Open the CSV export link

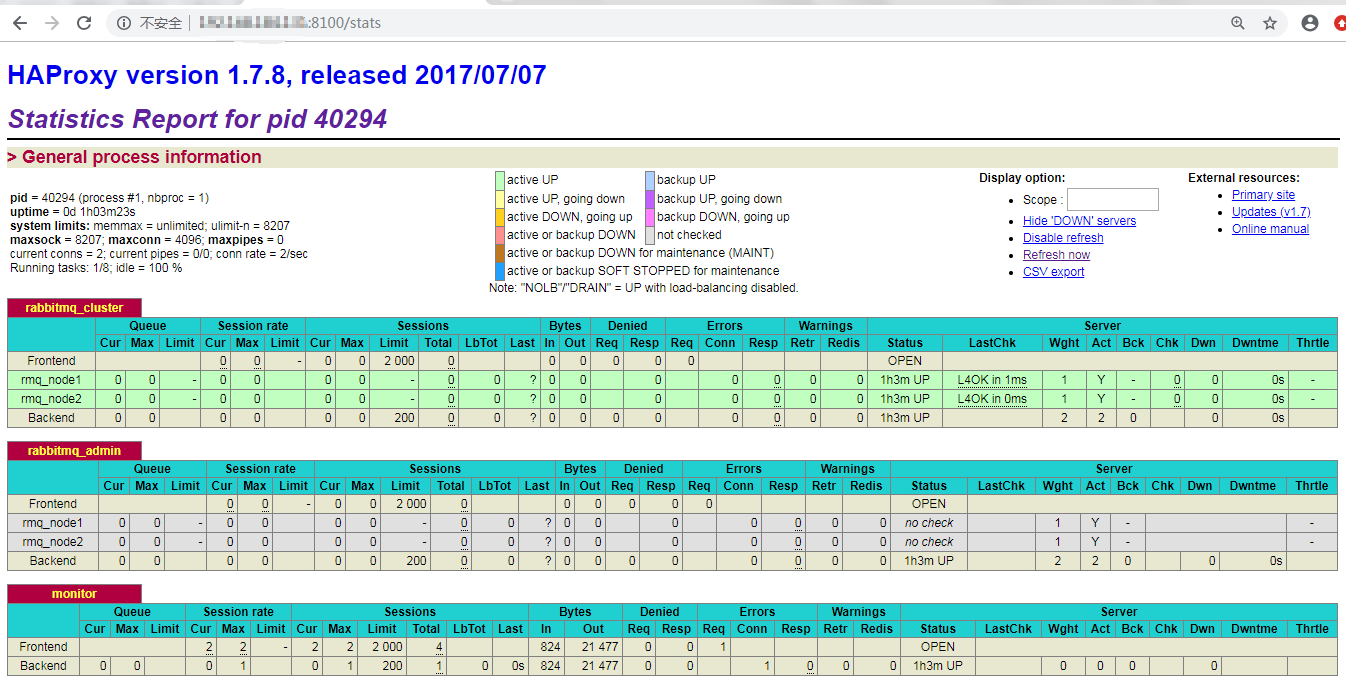(x=1053, y=272)
